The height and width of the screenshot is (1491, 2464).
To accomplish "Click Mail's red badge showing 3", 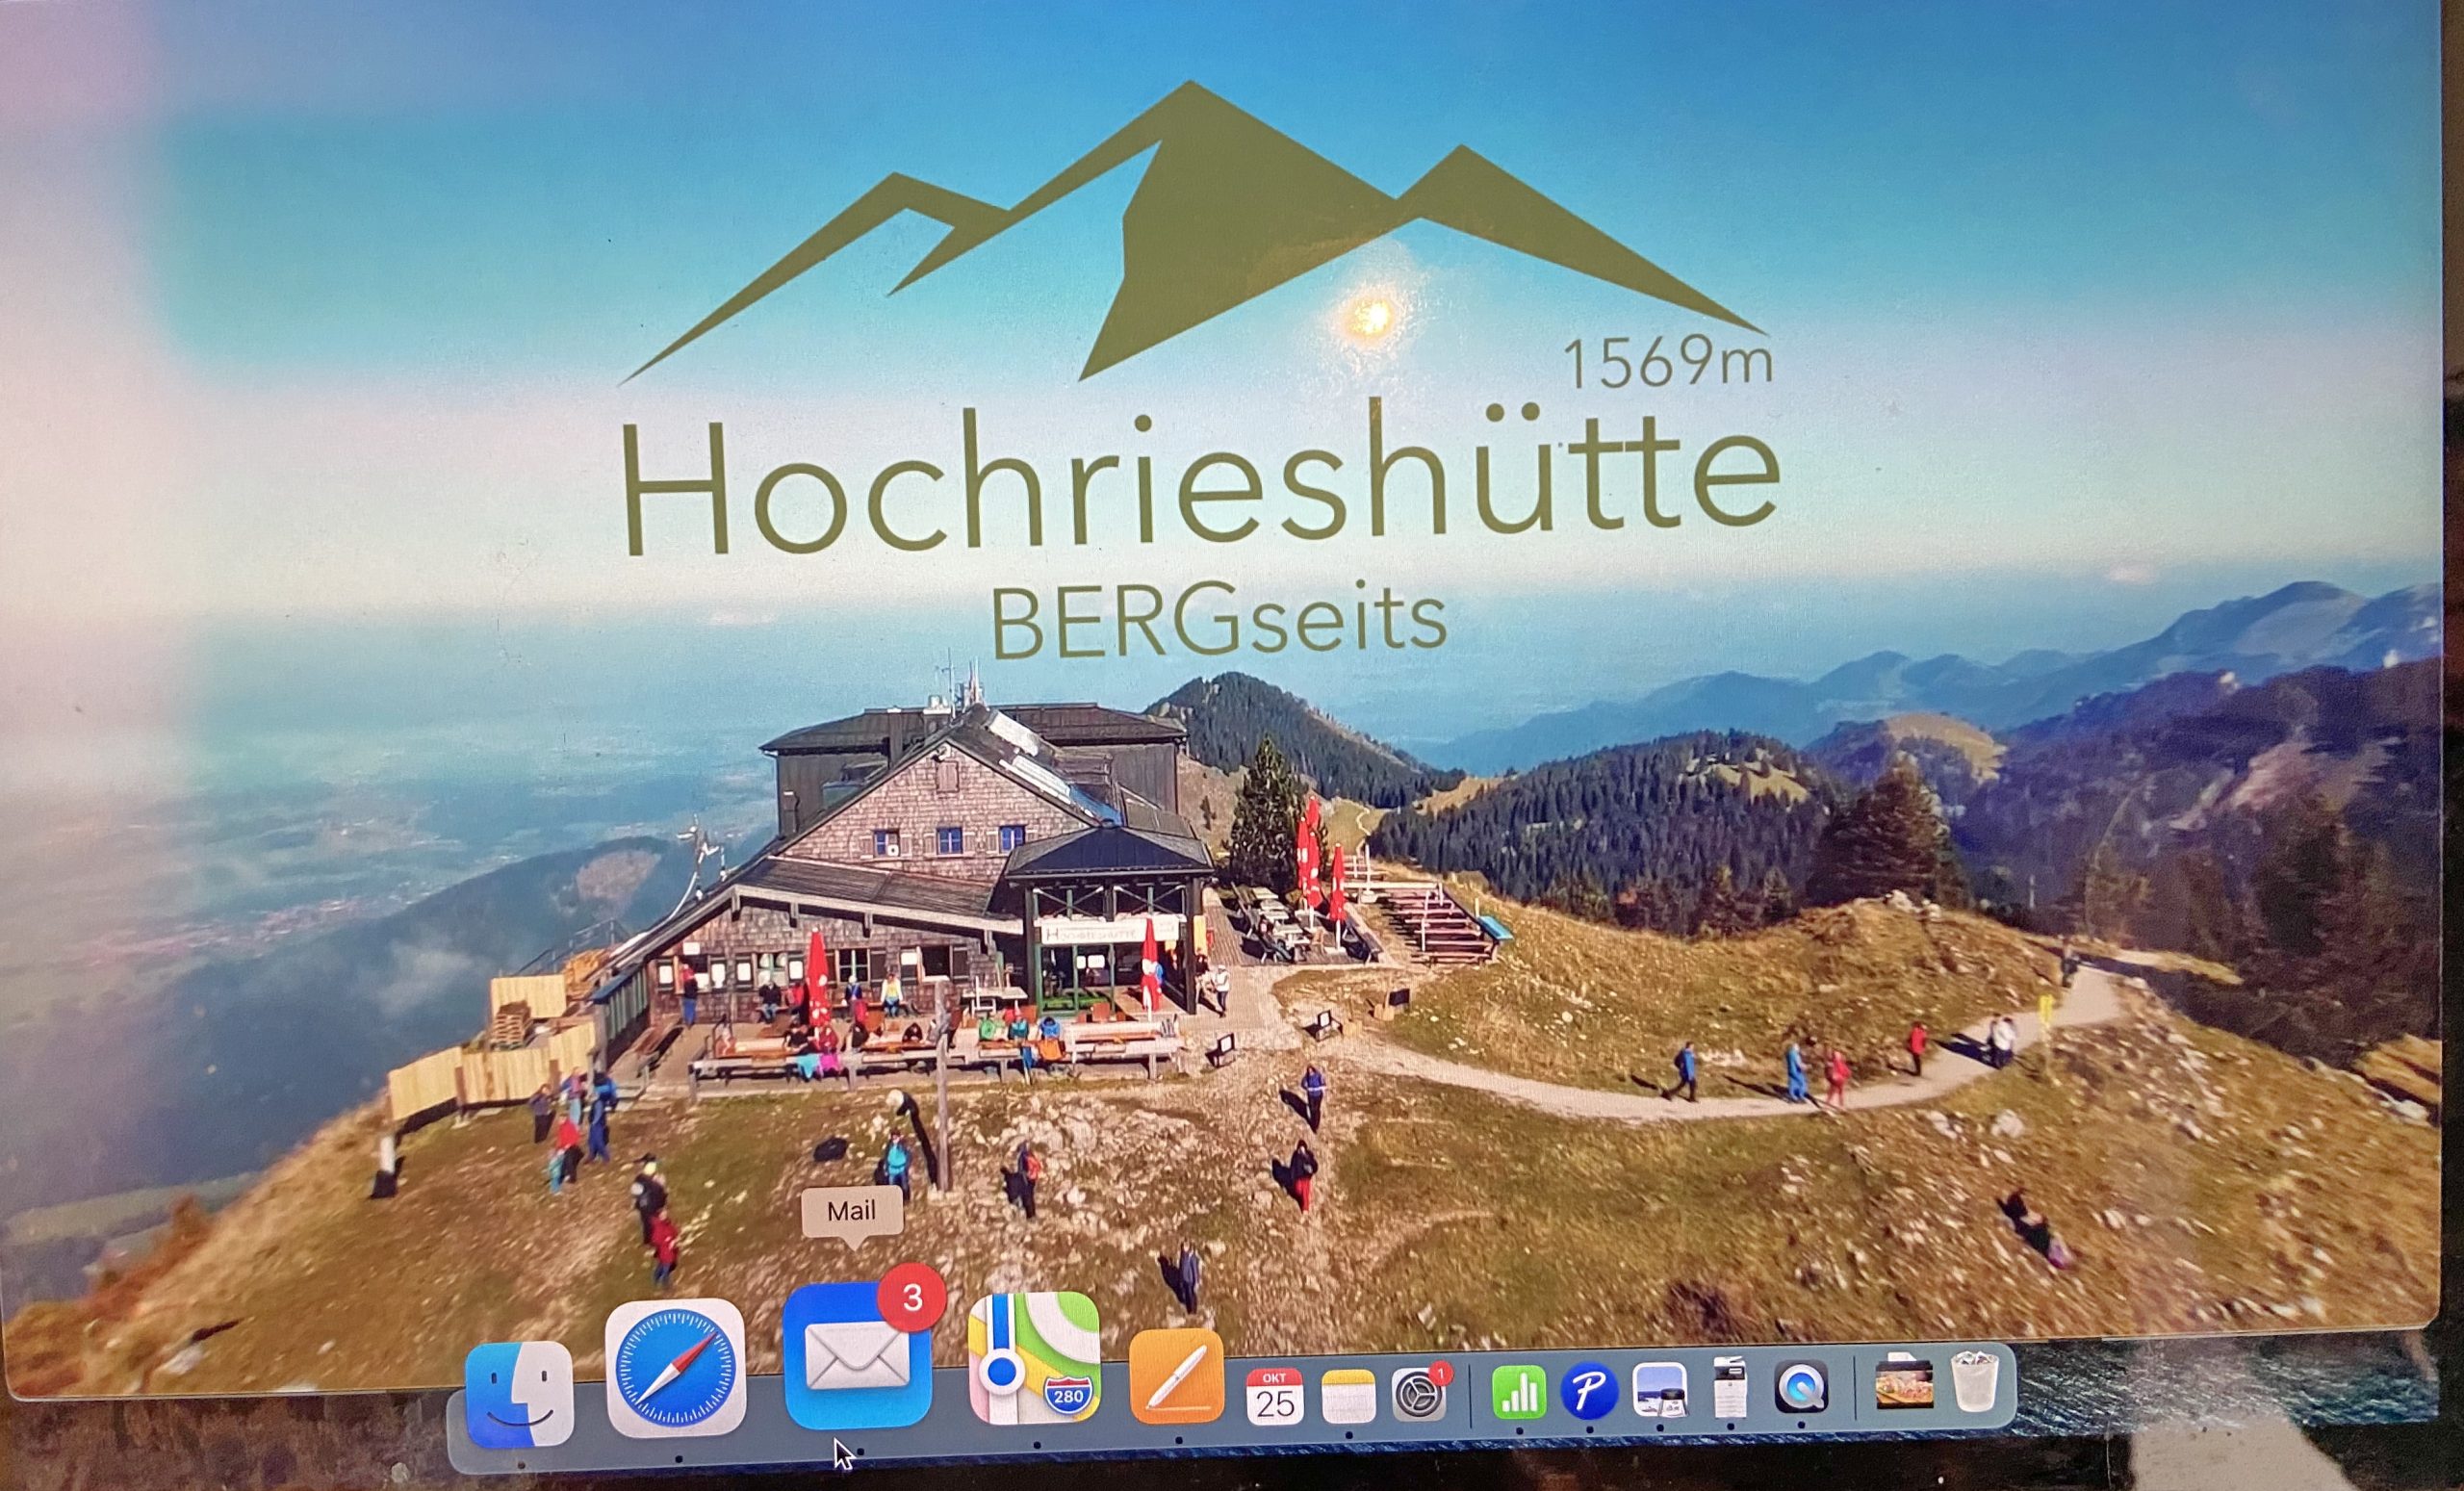I will pos(911,1298).
